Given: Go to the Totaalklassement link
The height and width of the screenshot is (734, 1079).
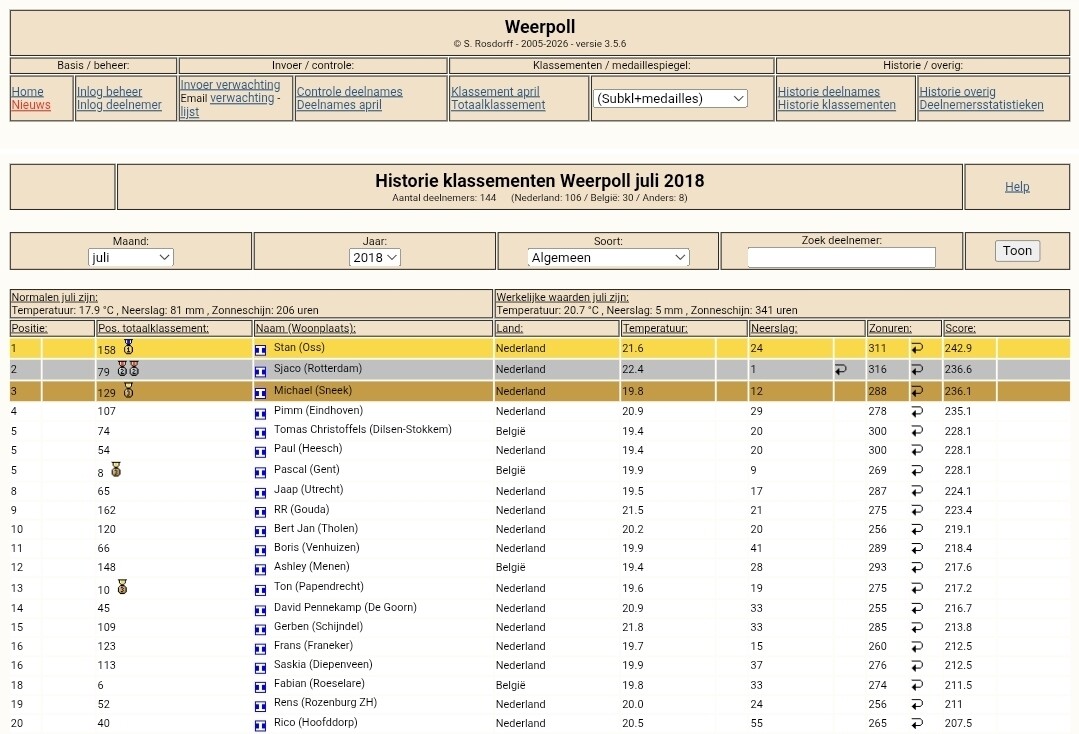Looking at the screenshot, I should click(498, 105).
